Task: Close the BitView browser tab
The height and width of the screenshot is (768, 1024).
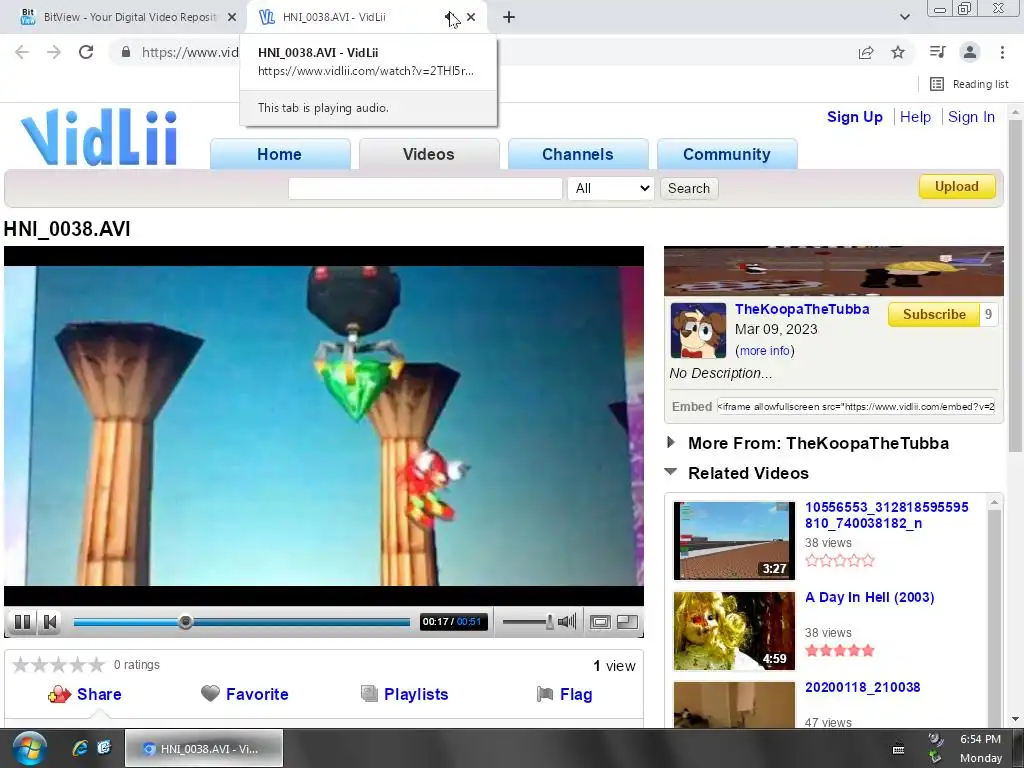Action: tap(232, 18)
